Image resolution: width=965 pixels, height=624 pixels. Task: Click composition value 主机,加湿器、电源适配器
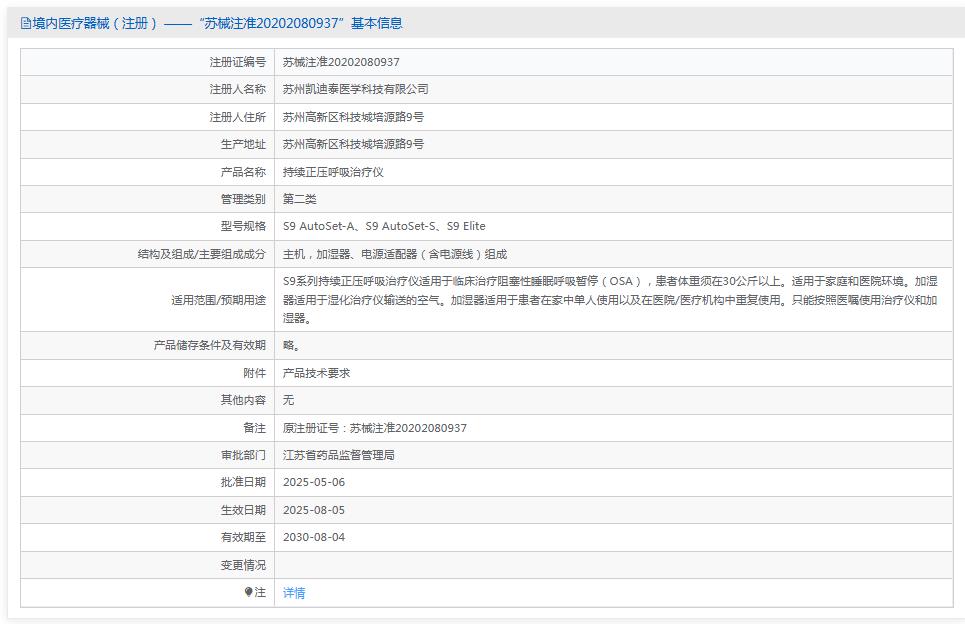point(395,254)
